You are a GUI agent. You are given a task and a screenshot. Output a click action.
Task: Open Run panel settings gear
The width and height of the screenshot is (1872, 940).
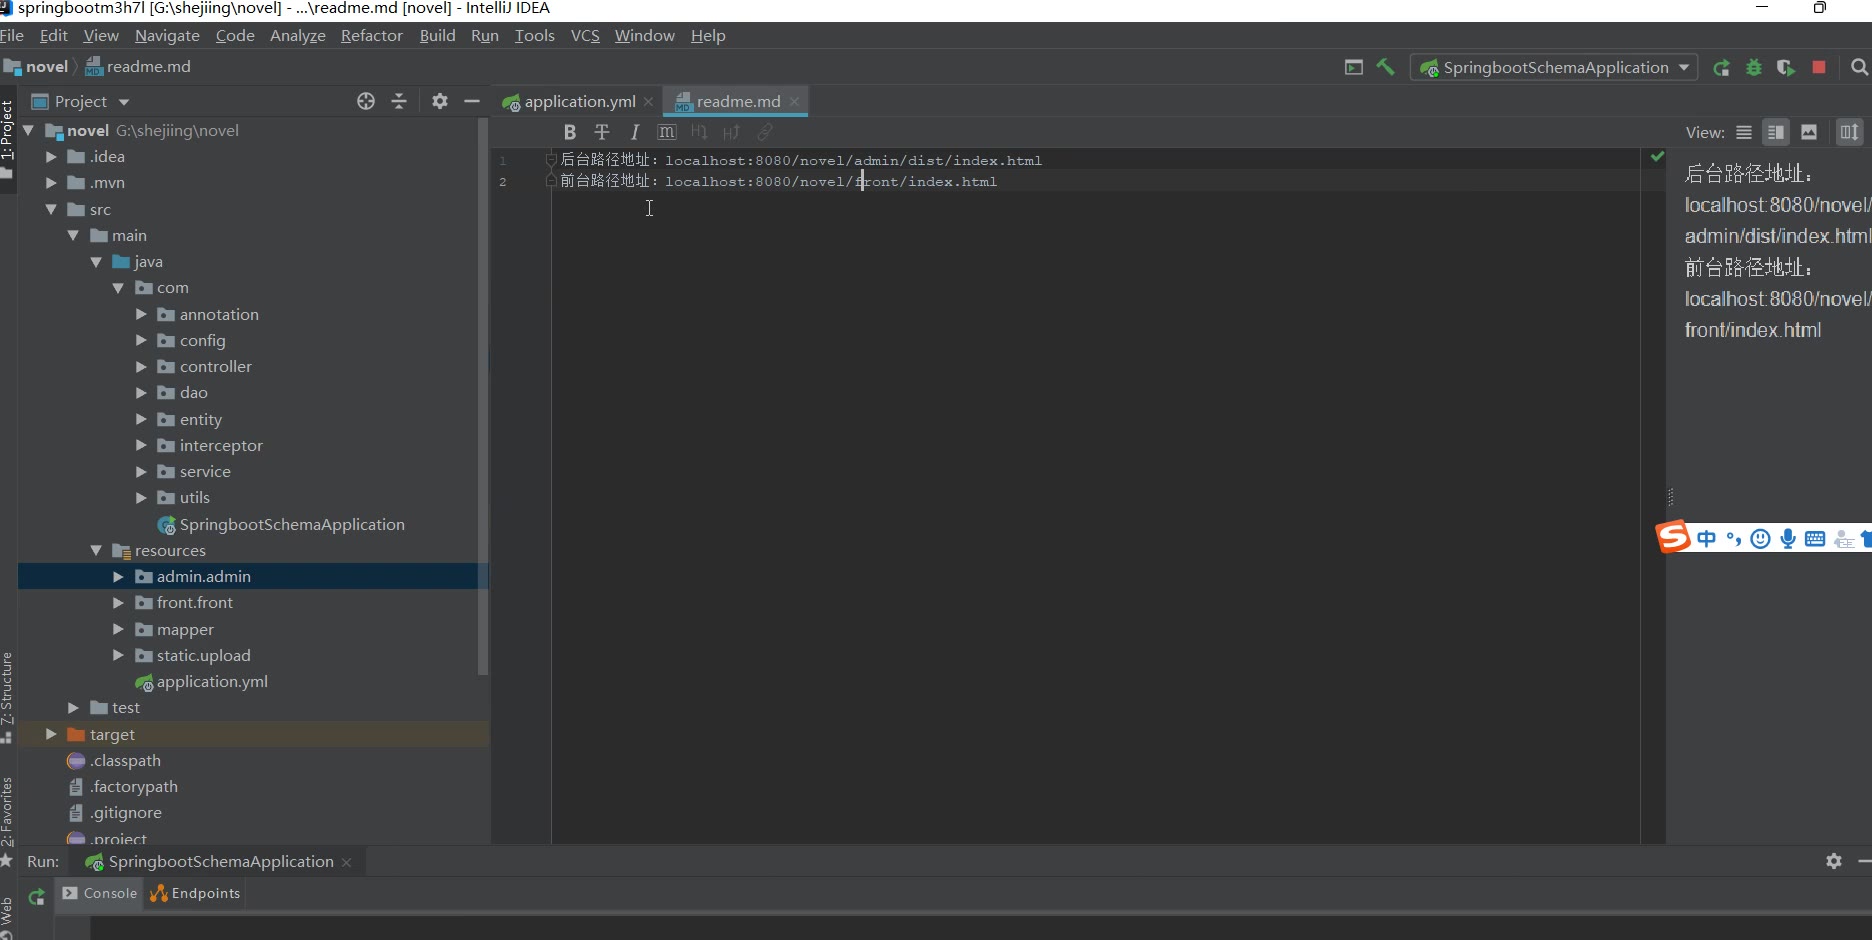tap(1834, 861)
